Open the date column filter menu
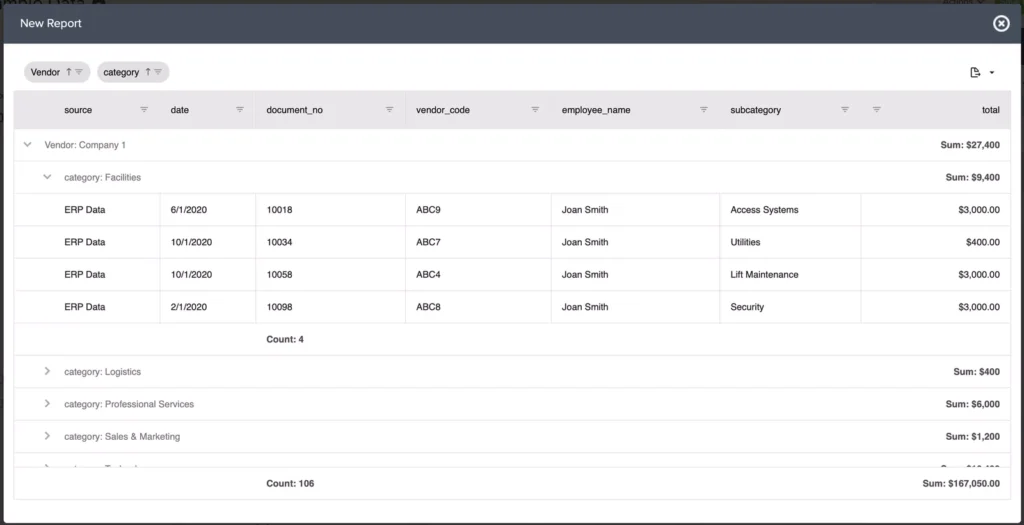Image resolution: width=1024 pixels, height=525 pixels. click(x=240, y=110)
